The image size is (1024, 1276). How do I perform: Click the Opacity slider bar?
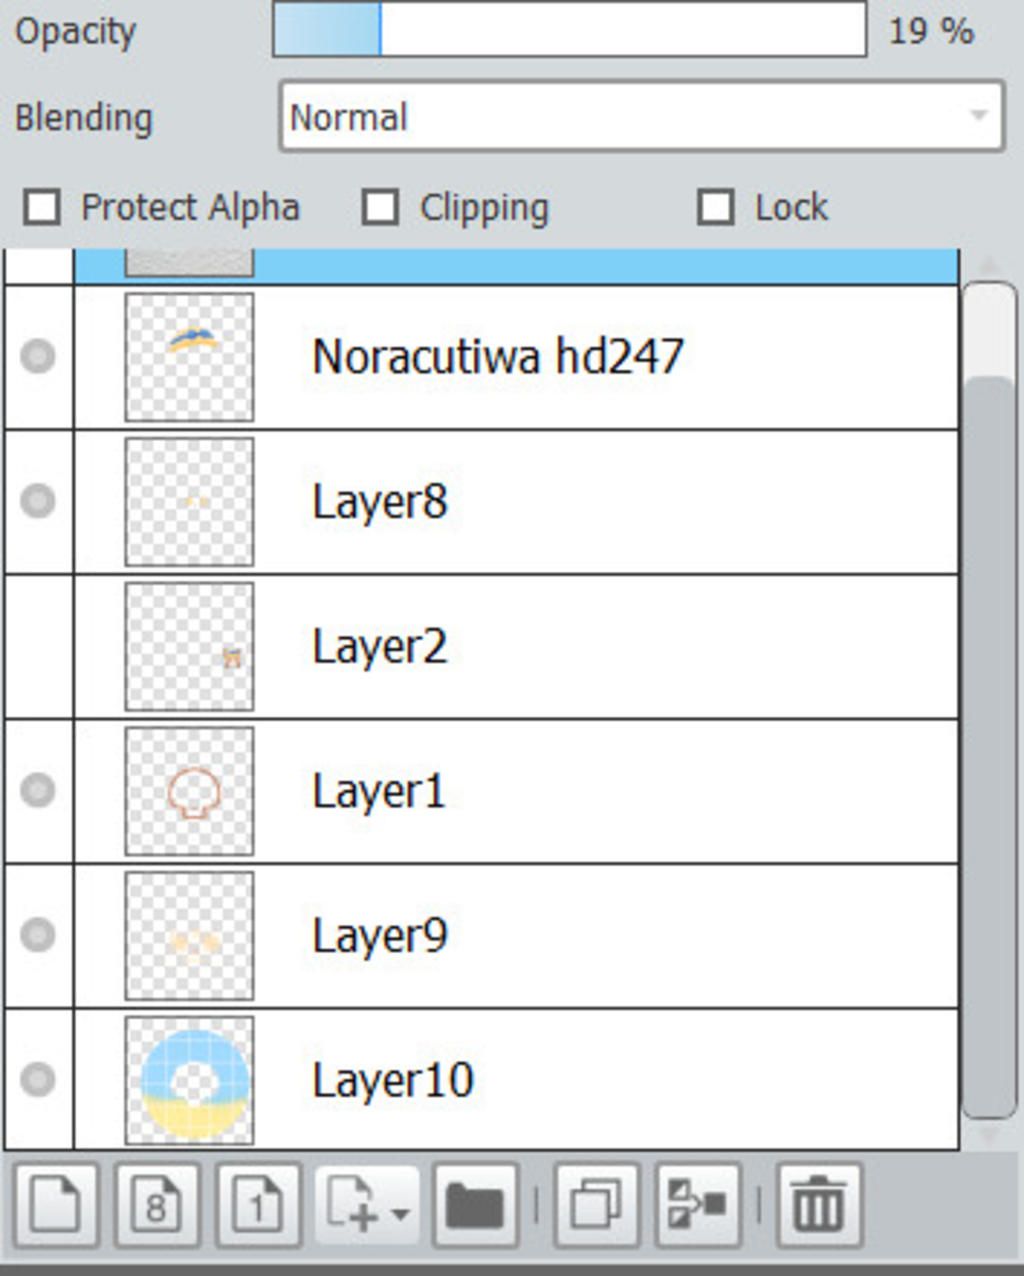(569, 30)
